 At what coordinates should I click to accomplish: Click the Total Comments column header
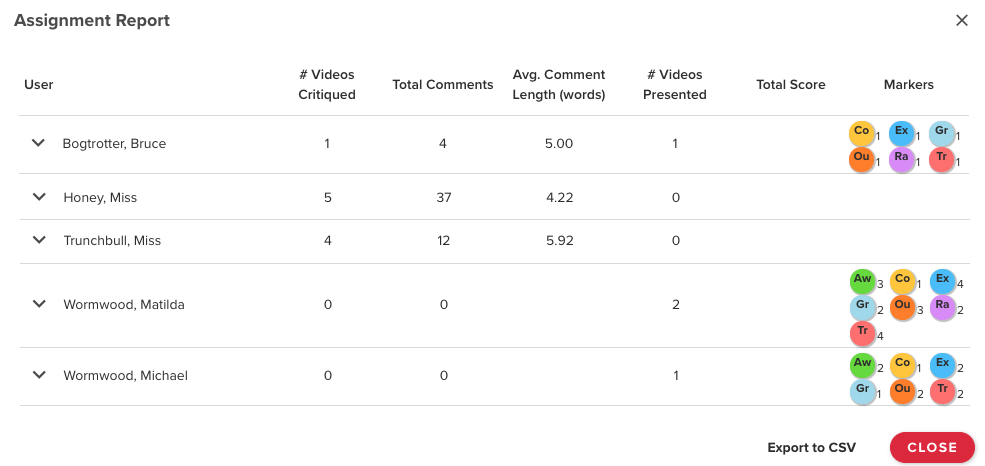click(443, 85)
